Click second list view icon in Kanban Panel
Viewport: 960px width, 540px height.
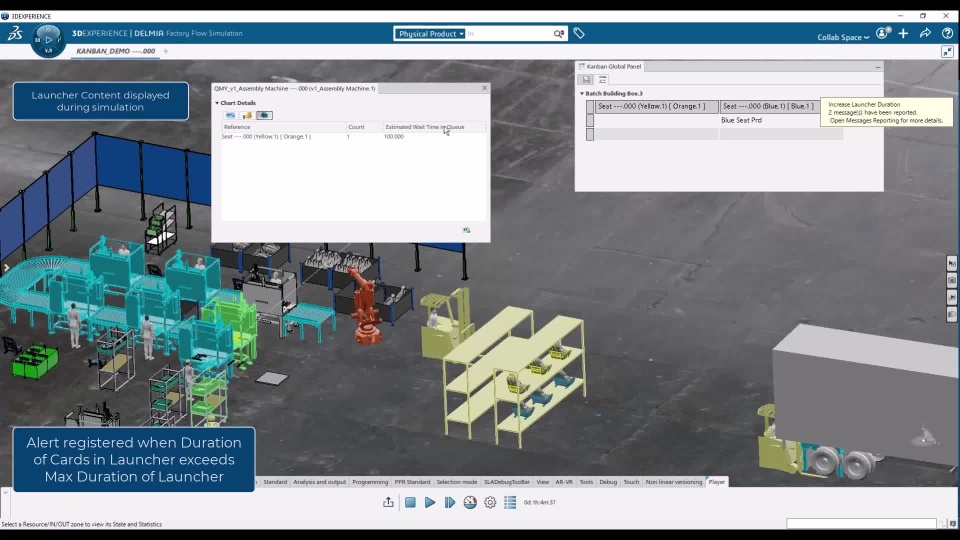602,80
